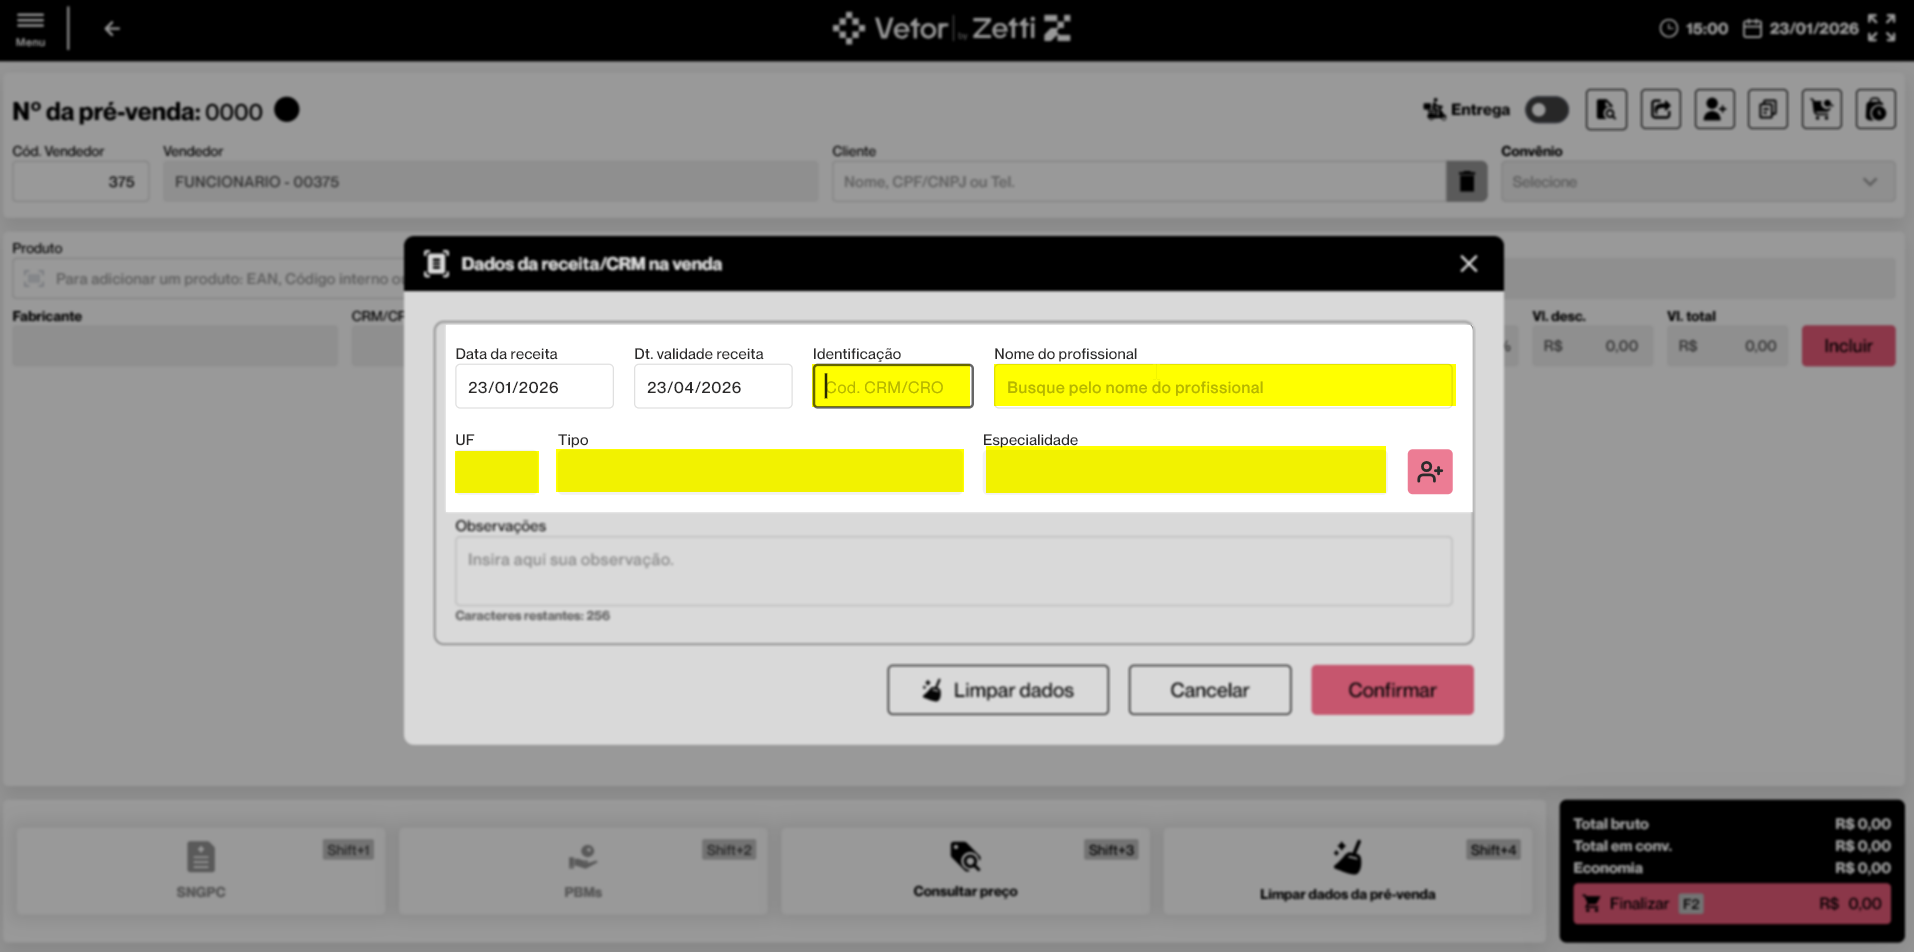Focus the Data da receita date field
Viewport: 1914px width, 952px height.
coord(534,387)
